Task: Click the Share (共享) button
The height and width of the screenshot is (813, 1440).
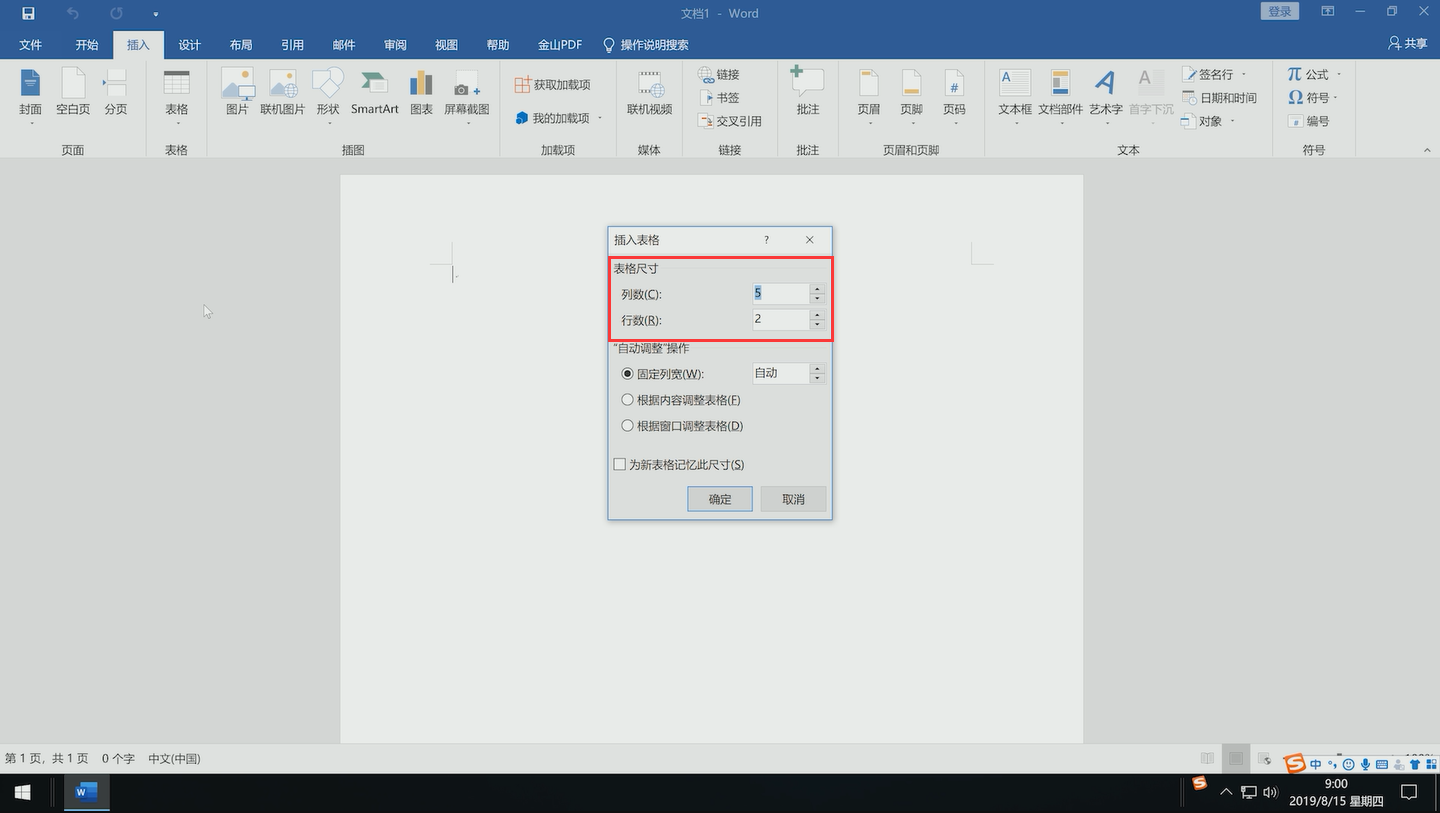Action: (1408, 44)
